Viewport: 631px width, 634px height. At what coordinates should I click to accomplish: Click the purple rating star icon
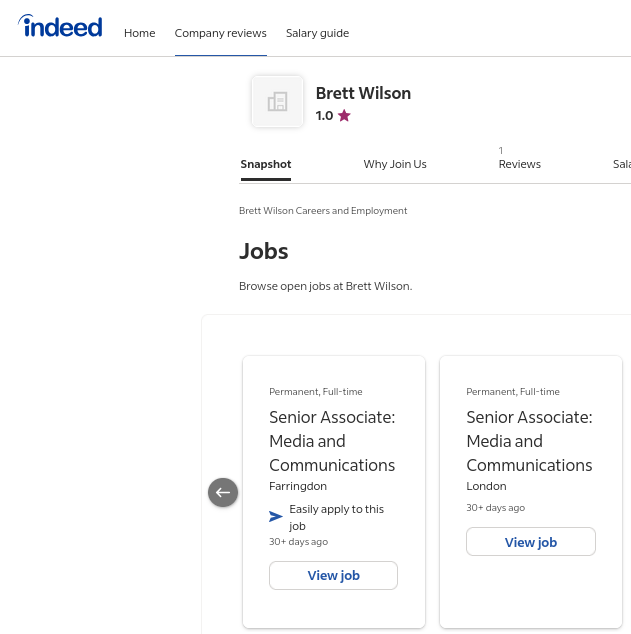point(344,116)
